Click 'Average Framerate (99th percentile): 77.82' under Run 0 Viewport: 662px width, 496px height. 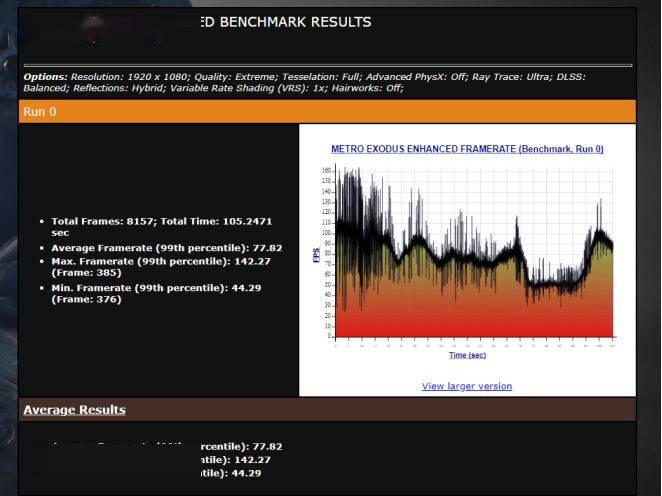[x=167, y=248]
